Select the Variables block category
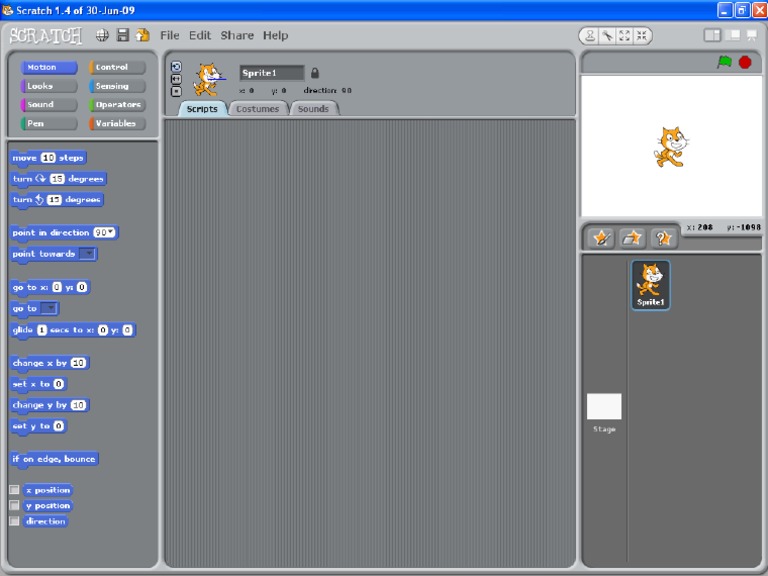This screenshot has height=576, width=768. click(x=118, y=123)
